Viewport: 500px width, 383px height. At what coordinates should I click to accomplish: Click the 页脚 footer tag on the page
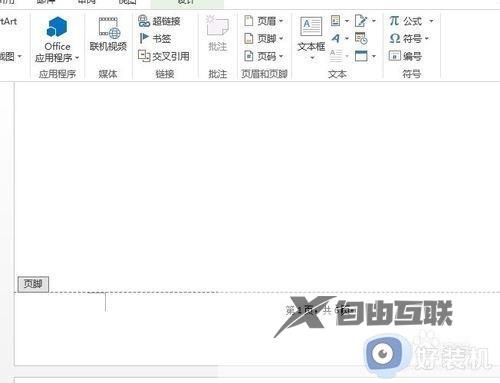click(x=33, y=284)
